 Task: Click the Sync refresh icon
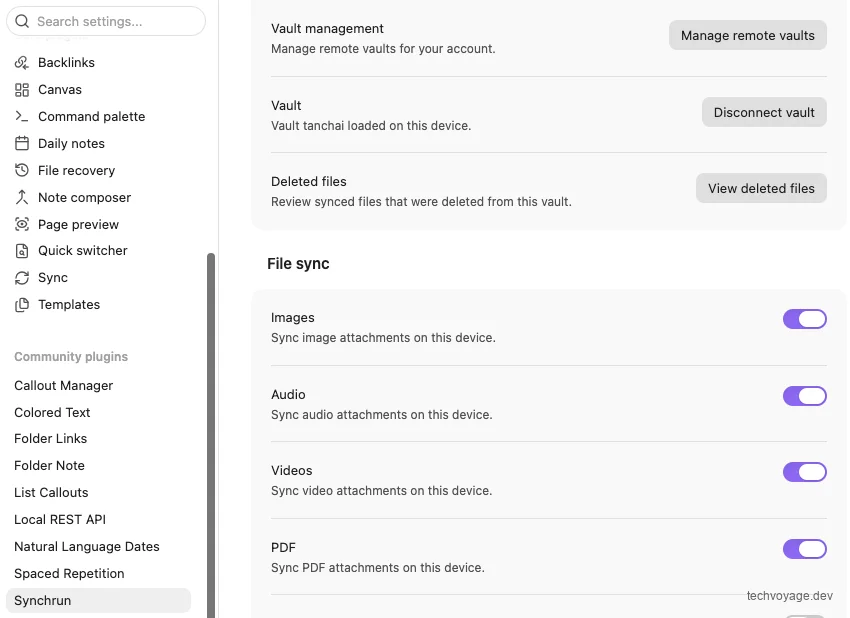pos(22,278)
